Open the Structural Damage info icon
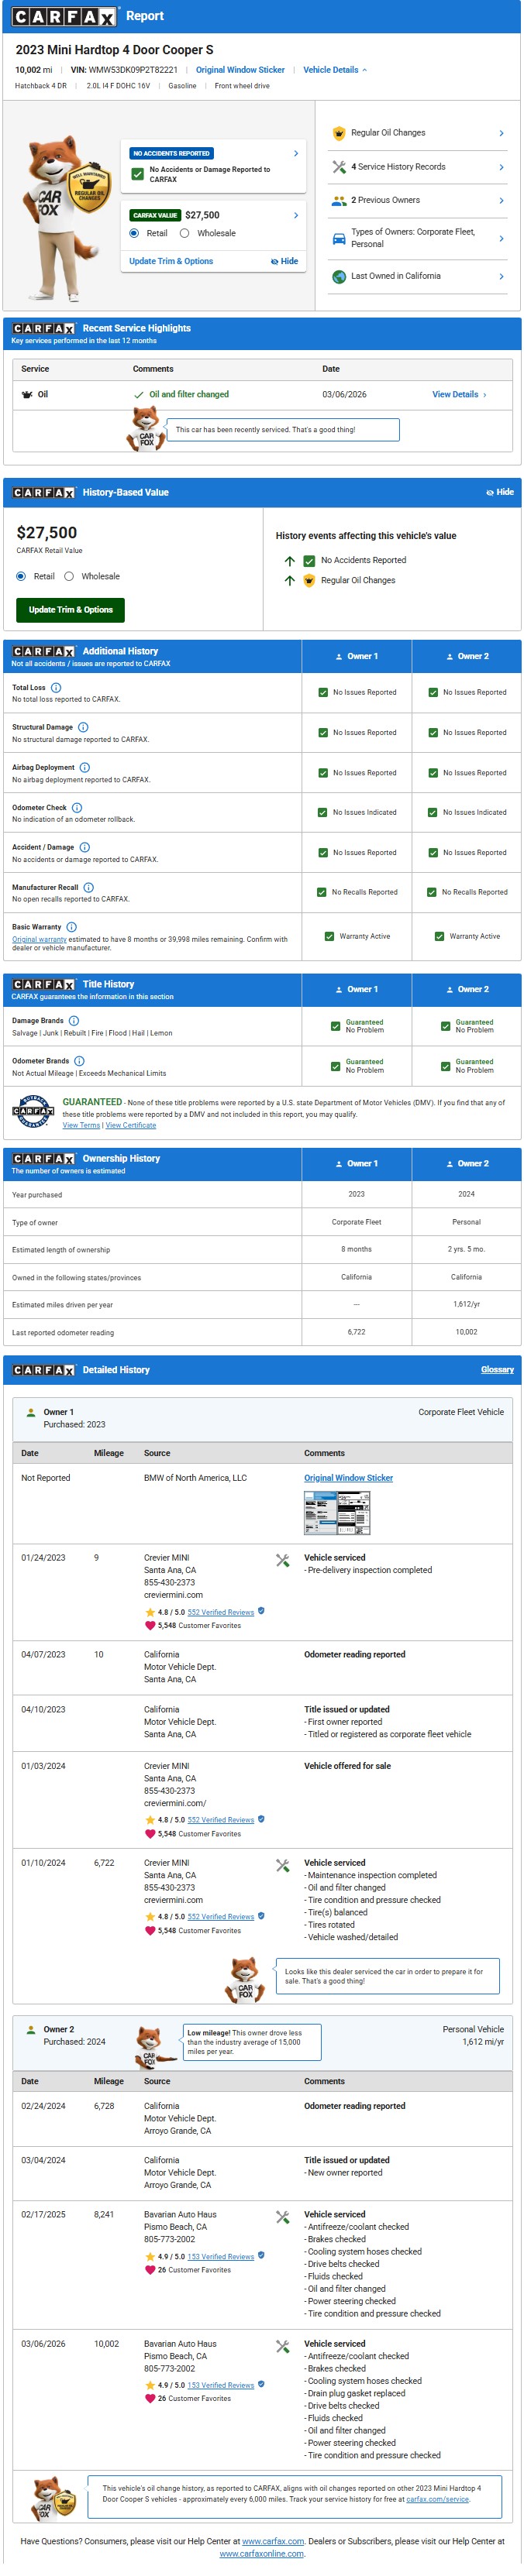The width and height of the screenshot is (524, 2576). coord(83,728)
